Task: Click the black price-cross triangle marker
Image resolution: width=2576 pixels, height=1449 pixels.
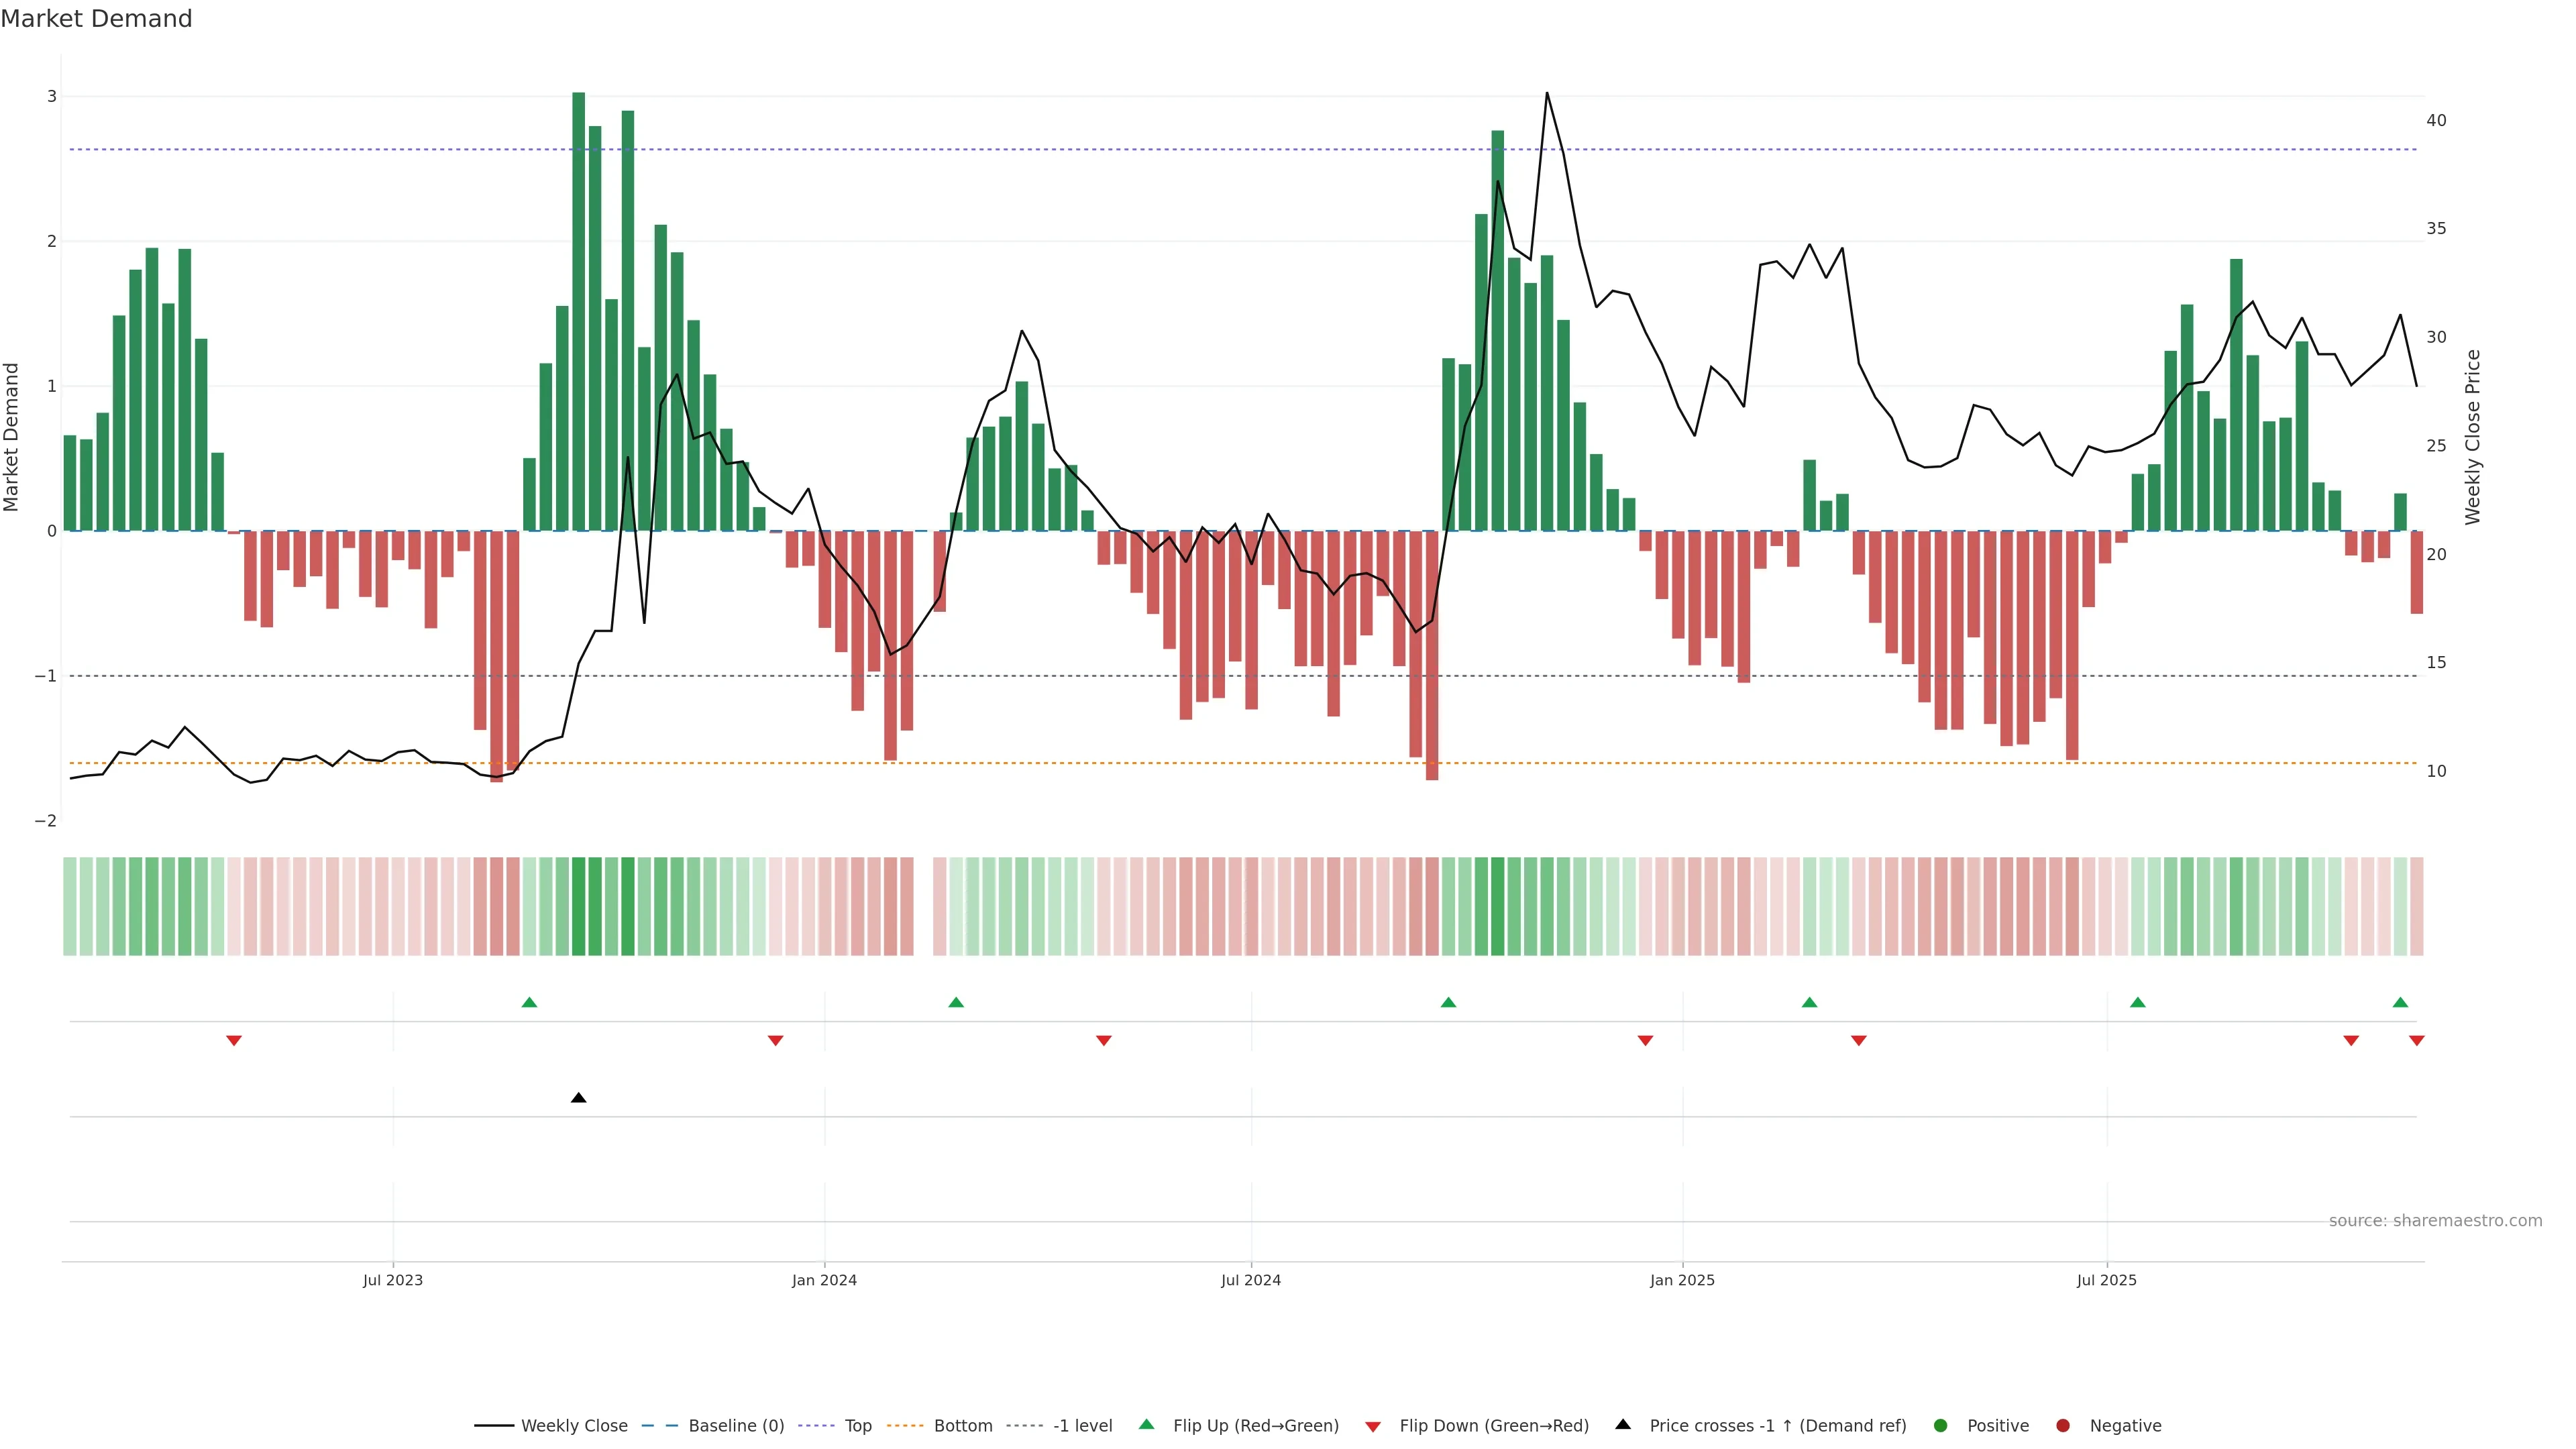Action: 578,1098
